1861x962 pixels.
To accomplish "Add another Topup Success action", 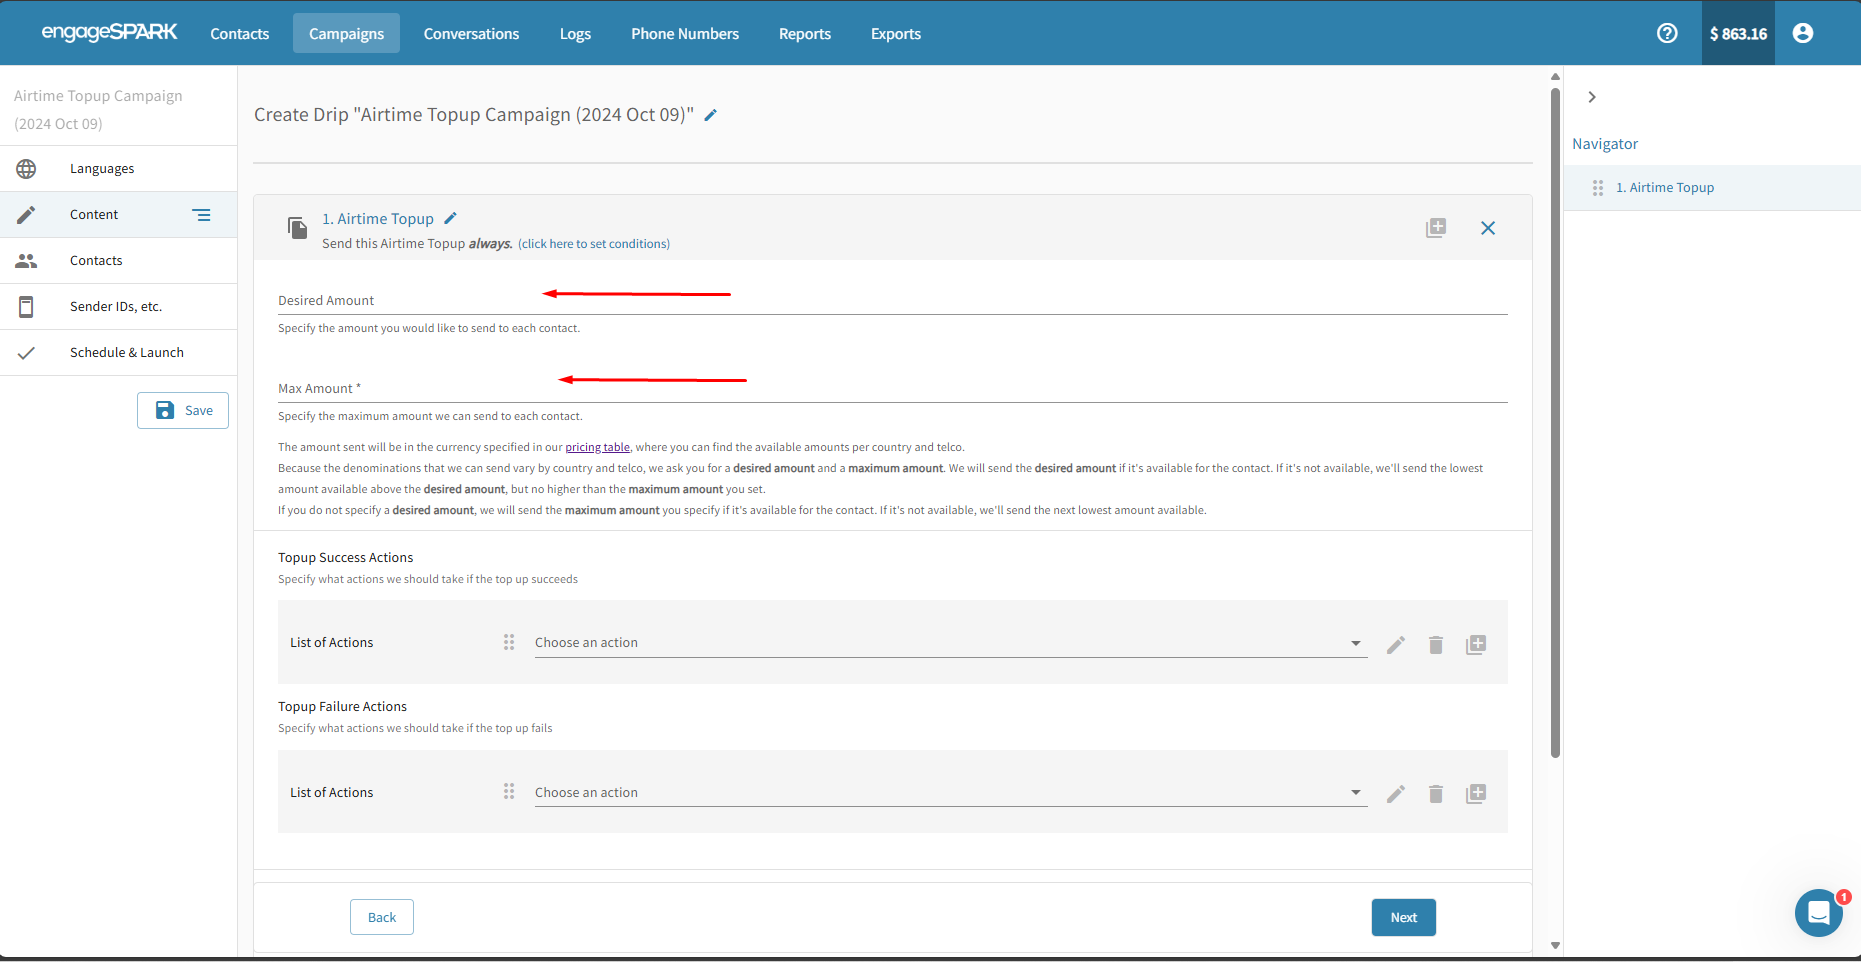I will point(1475,645).
